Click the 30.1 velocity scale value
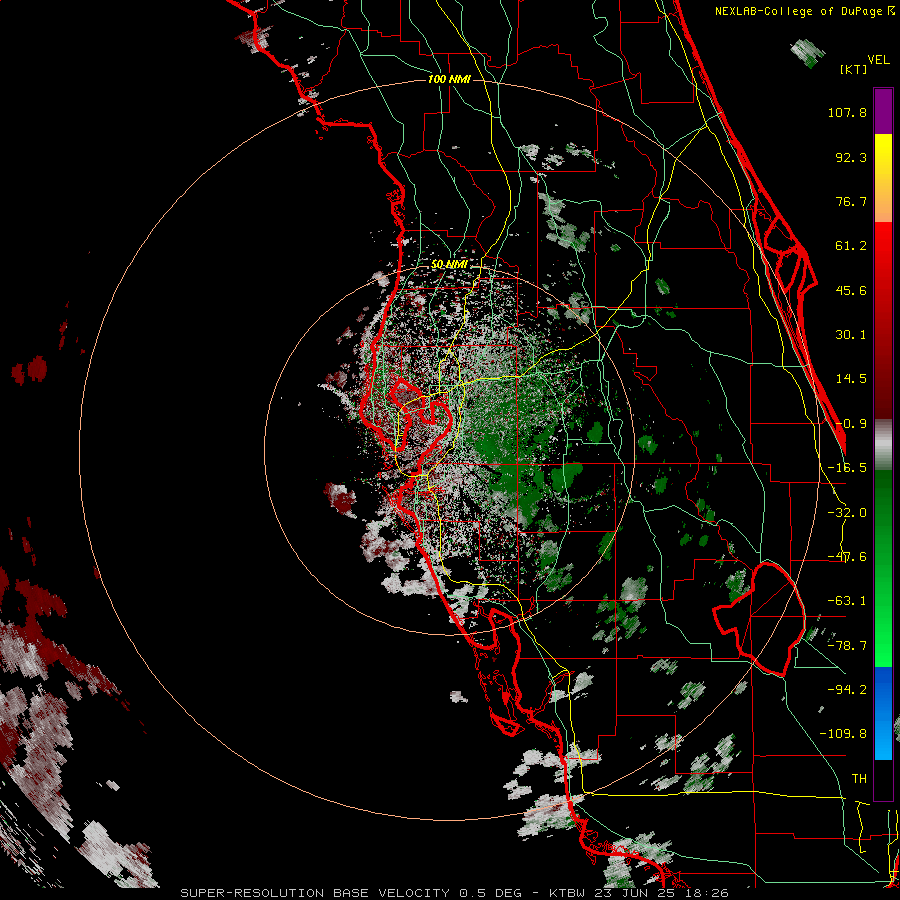 851,335
